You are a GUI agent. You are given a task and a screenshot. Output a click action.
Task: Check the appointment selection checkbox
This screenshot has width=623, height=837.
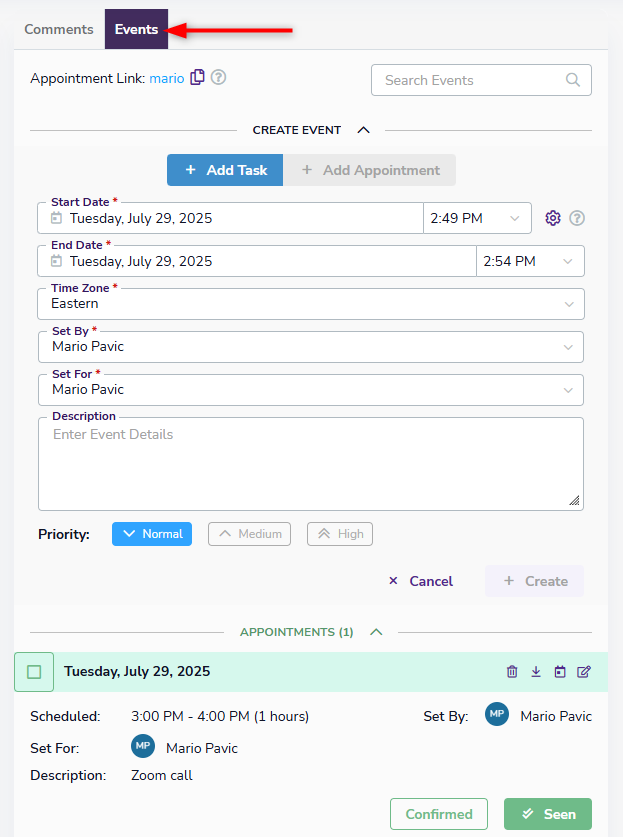34,672
